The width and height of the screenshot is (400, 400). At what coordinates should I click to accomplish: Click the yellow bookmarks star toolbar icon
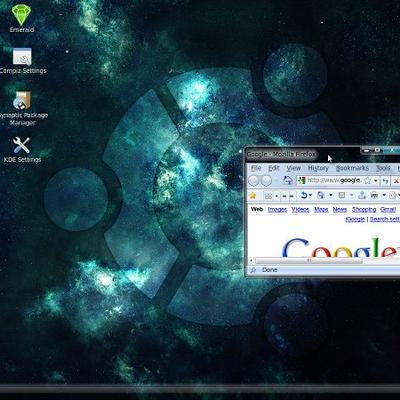click(x=253, y=196)
